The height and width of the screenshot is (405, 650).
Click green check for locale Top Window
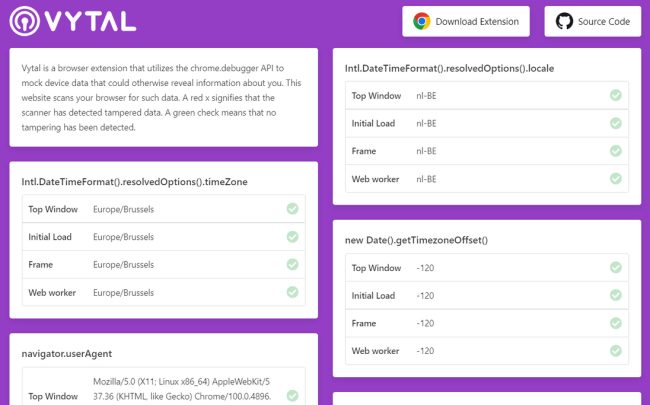click(616, 95)
